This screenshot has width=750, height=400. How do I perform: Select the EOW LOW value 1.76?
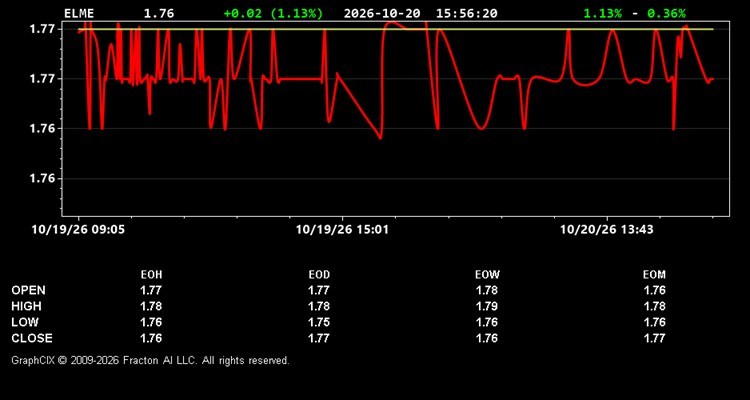487,322
